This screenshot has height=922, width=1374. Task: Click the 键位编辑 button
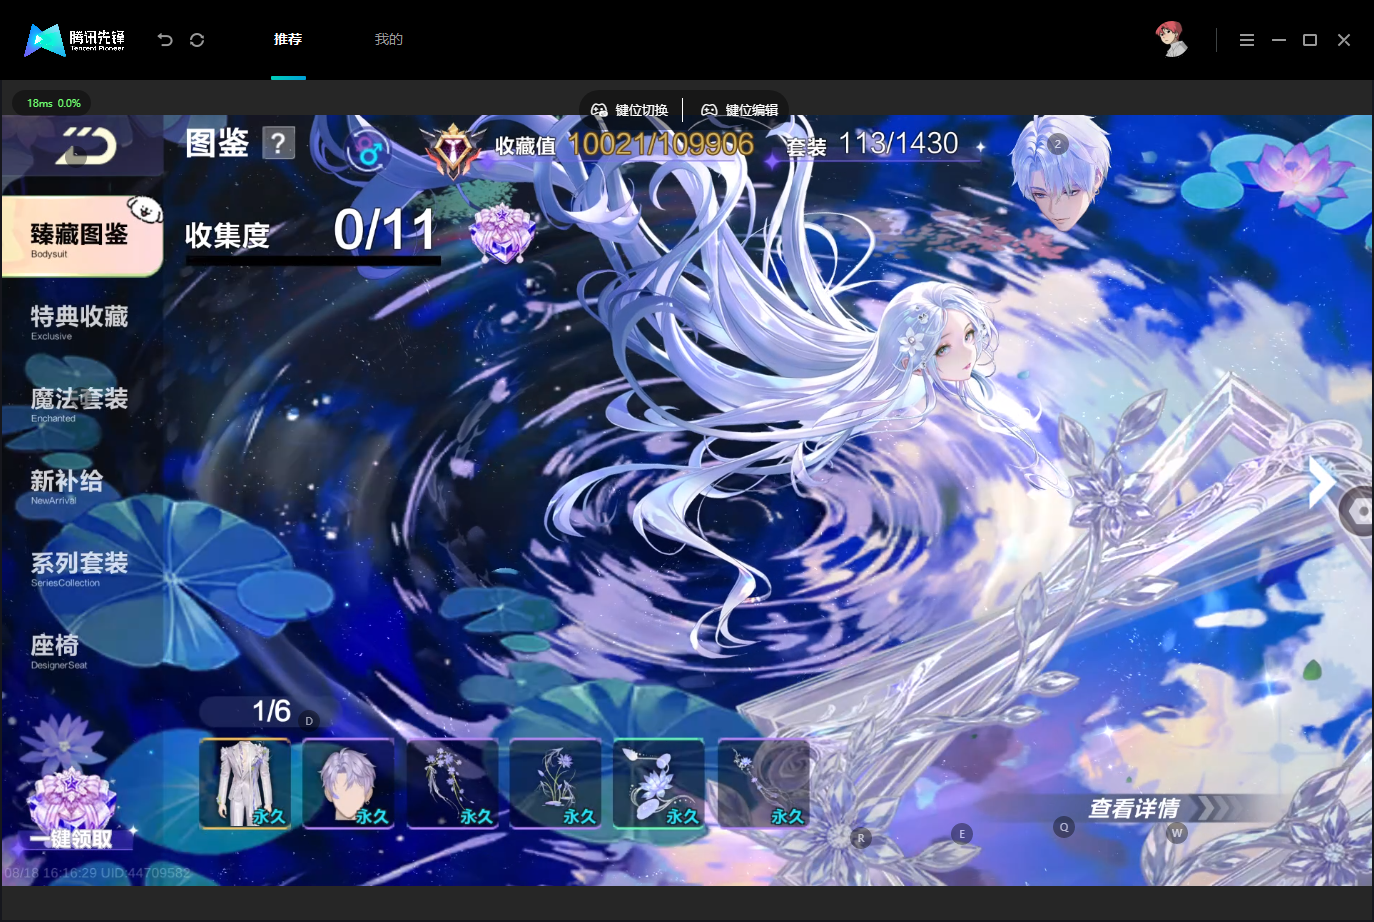click(x=739, y=110)
